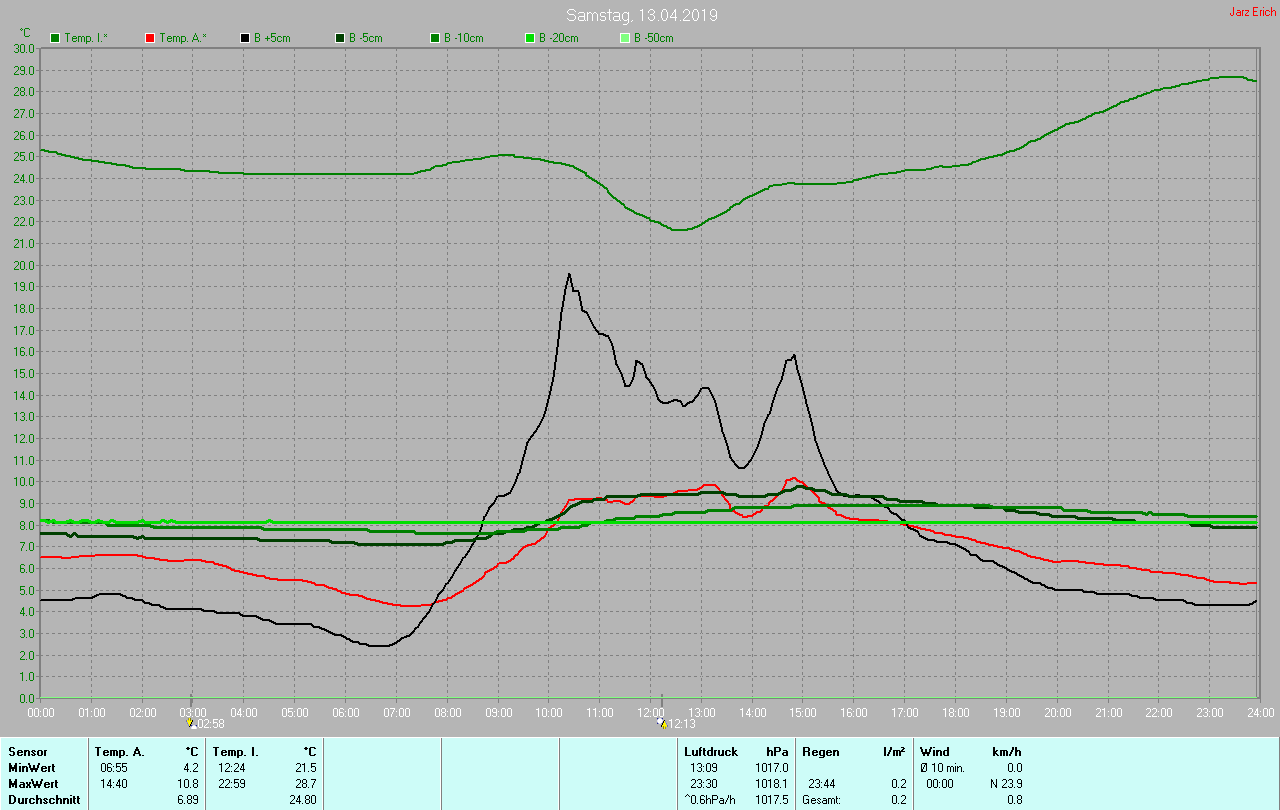Click the '30.0' value on the temperature axis

24,48
